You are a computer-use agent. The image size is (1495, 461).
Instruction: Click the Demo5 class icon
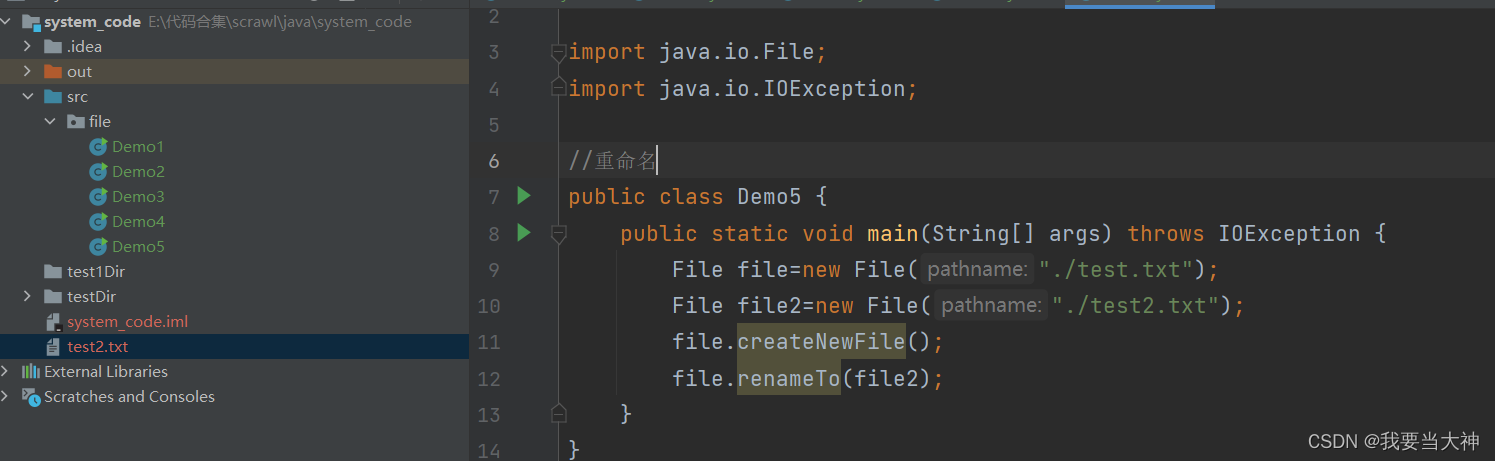[x=98, y=246]
